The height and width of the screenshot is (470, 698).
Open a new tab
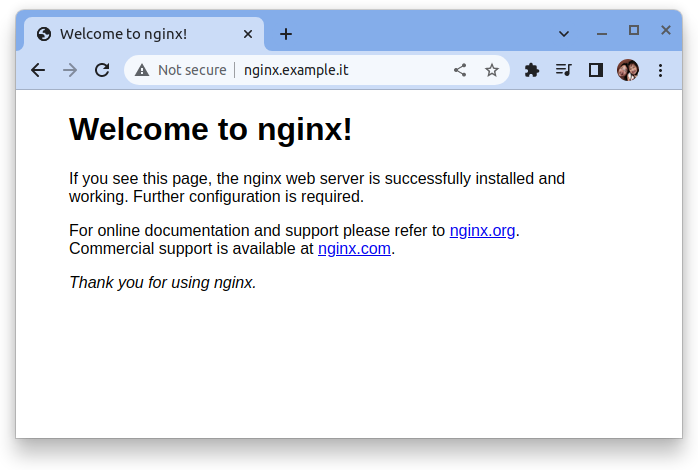(286, 34)
